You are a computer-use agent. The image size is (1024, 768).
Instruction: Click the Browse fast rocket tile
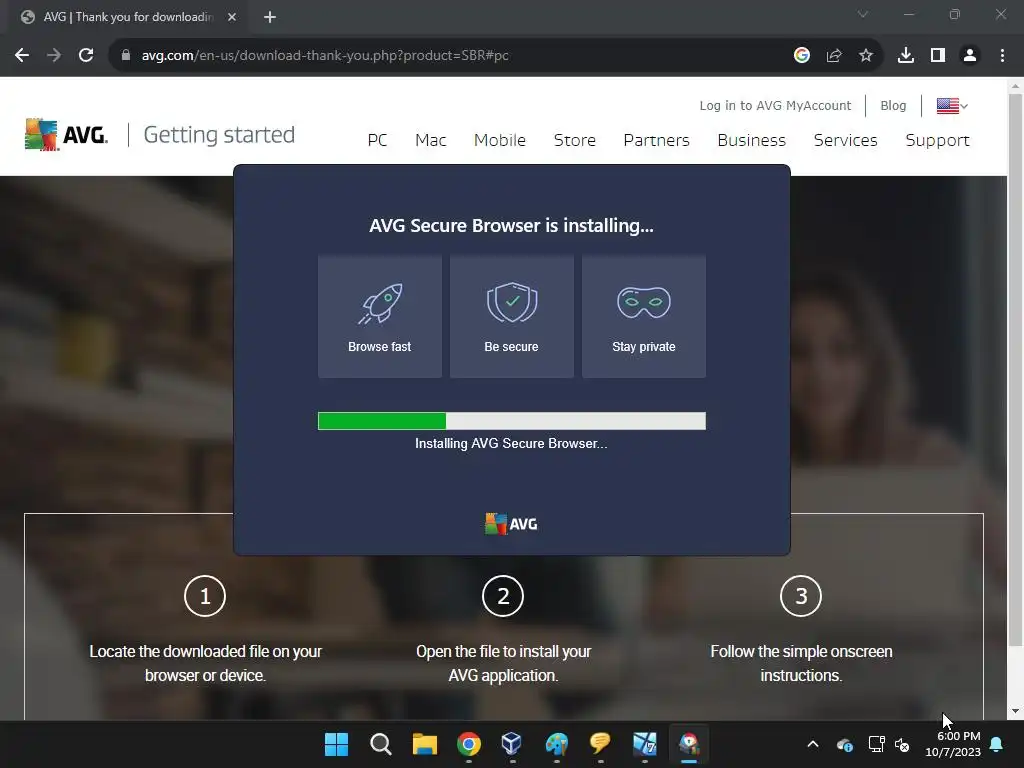[x=379, y=316]
